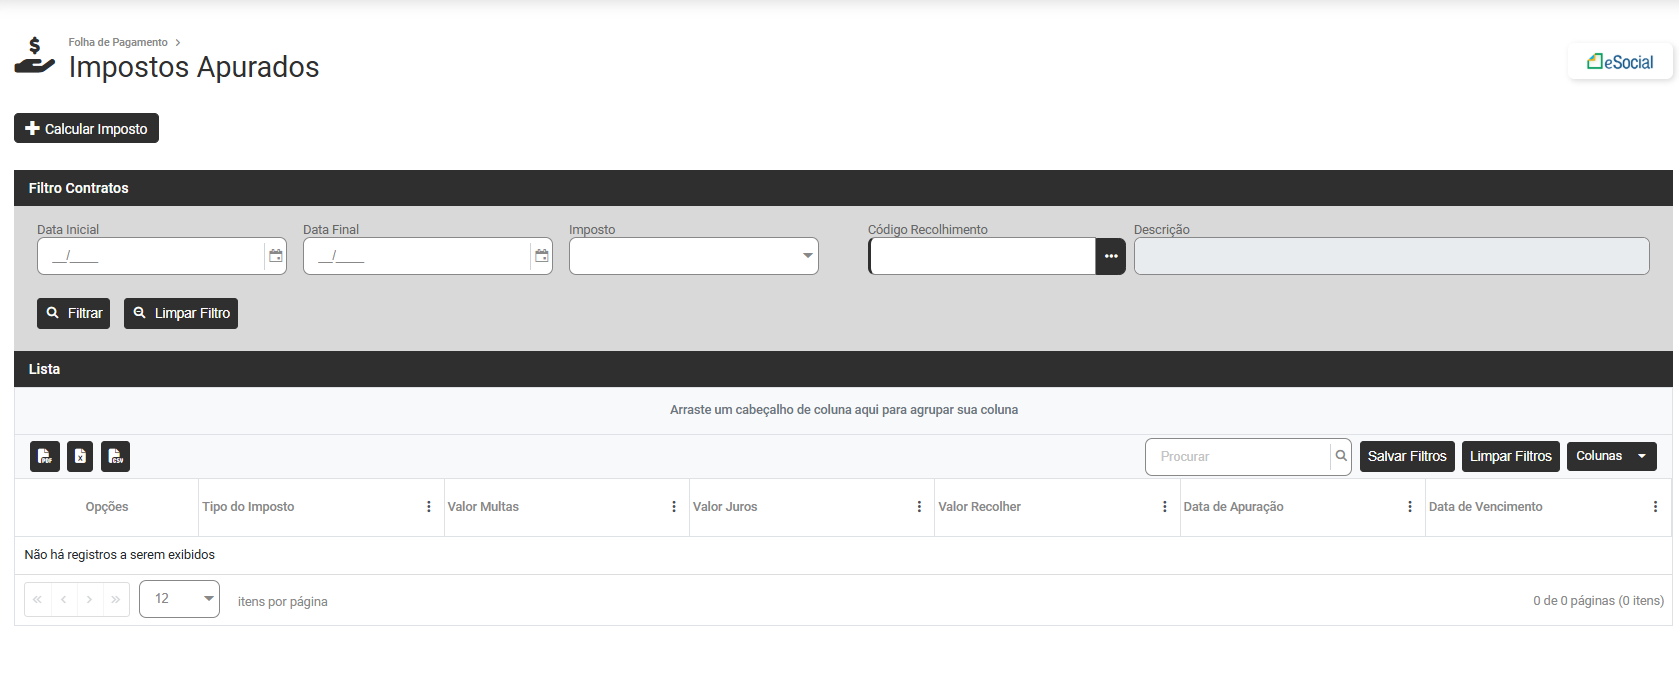Click the payroll hand-dollar icon
Viewport: 1679px width, 676px height.
point(34,56)
